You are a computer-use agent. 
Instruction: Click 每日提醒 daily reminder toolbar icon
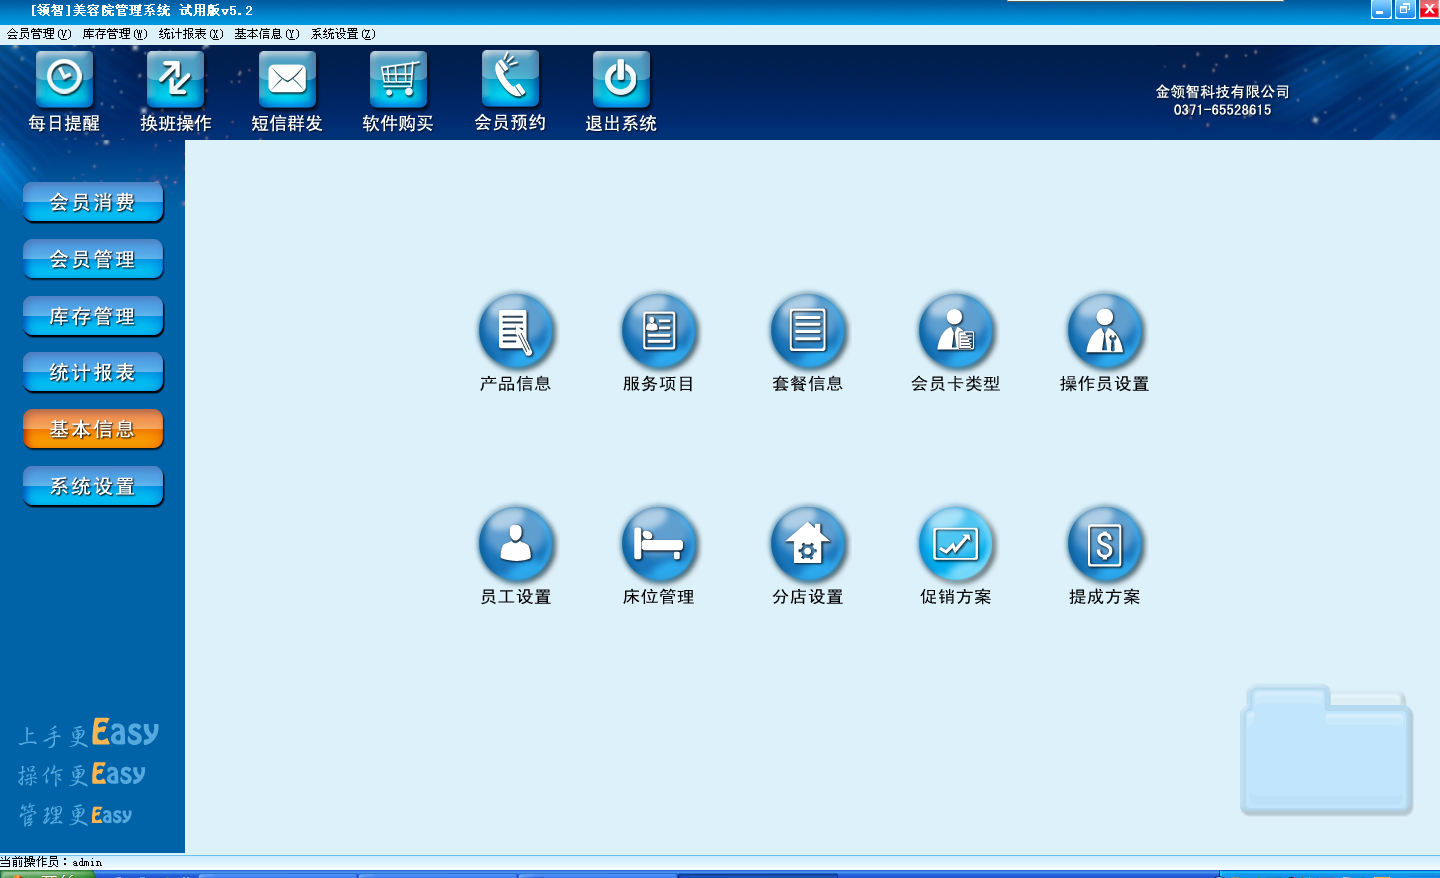pyautogui.click(x=64, y=80)
